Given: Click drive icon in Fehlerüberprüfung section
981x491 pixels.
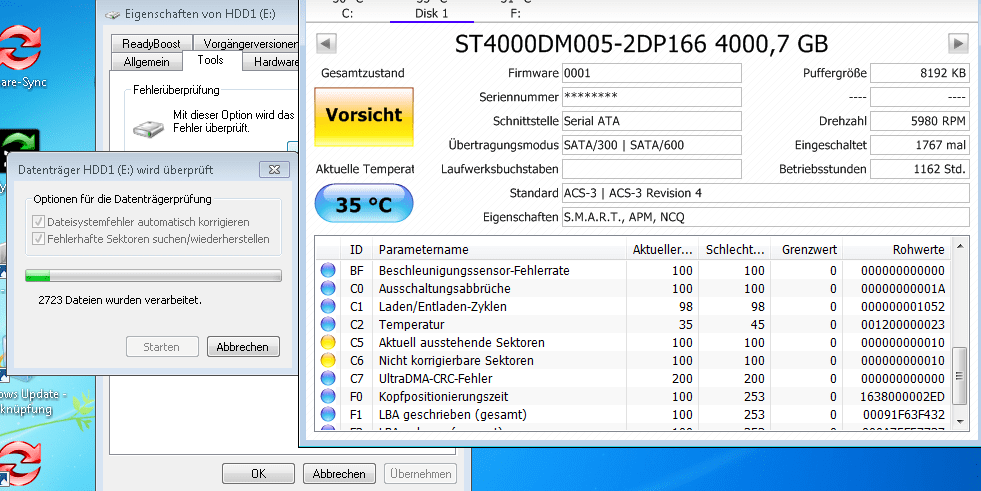Looking at the screenshot, I should coord(148,128).
